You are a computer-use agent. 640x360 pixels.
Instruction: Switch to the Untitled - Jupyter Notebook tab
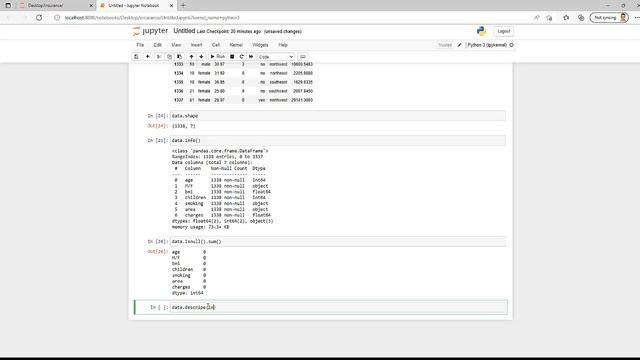134,6
